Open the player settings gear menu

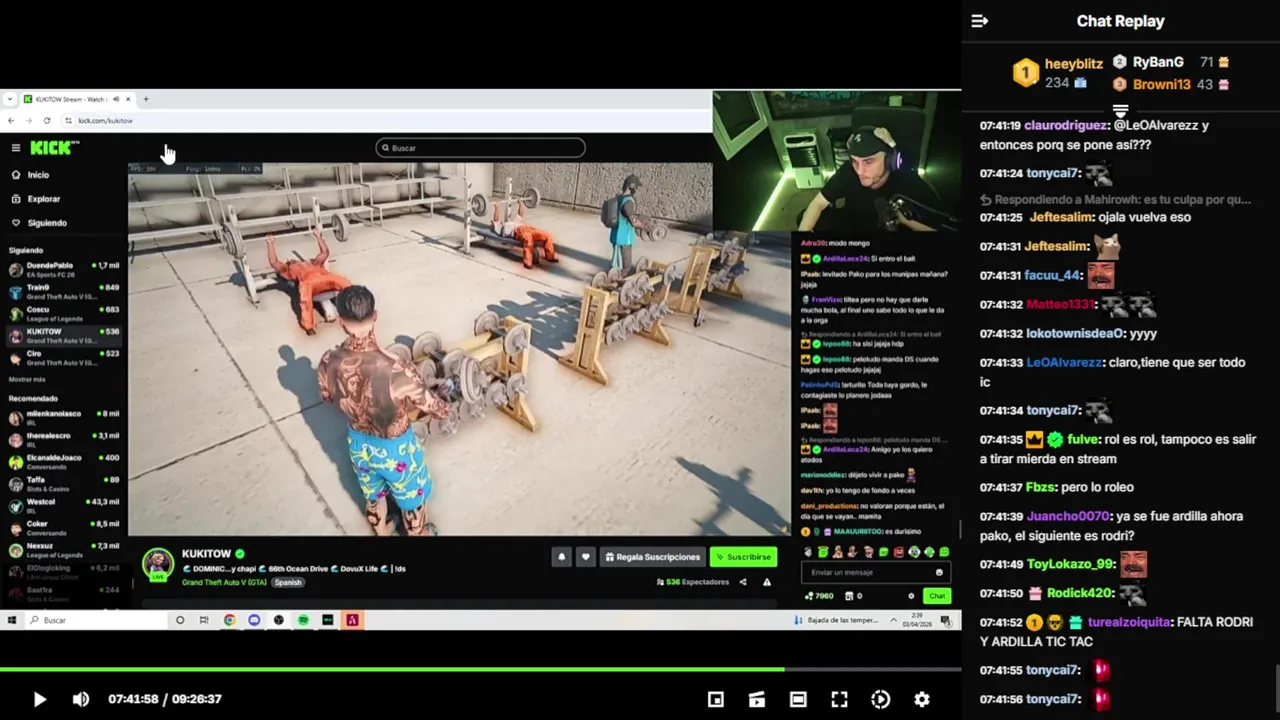pyautogui.click(x=921, y=699)
